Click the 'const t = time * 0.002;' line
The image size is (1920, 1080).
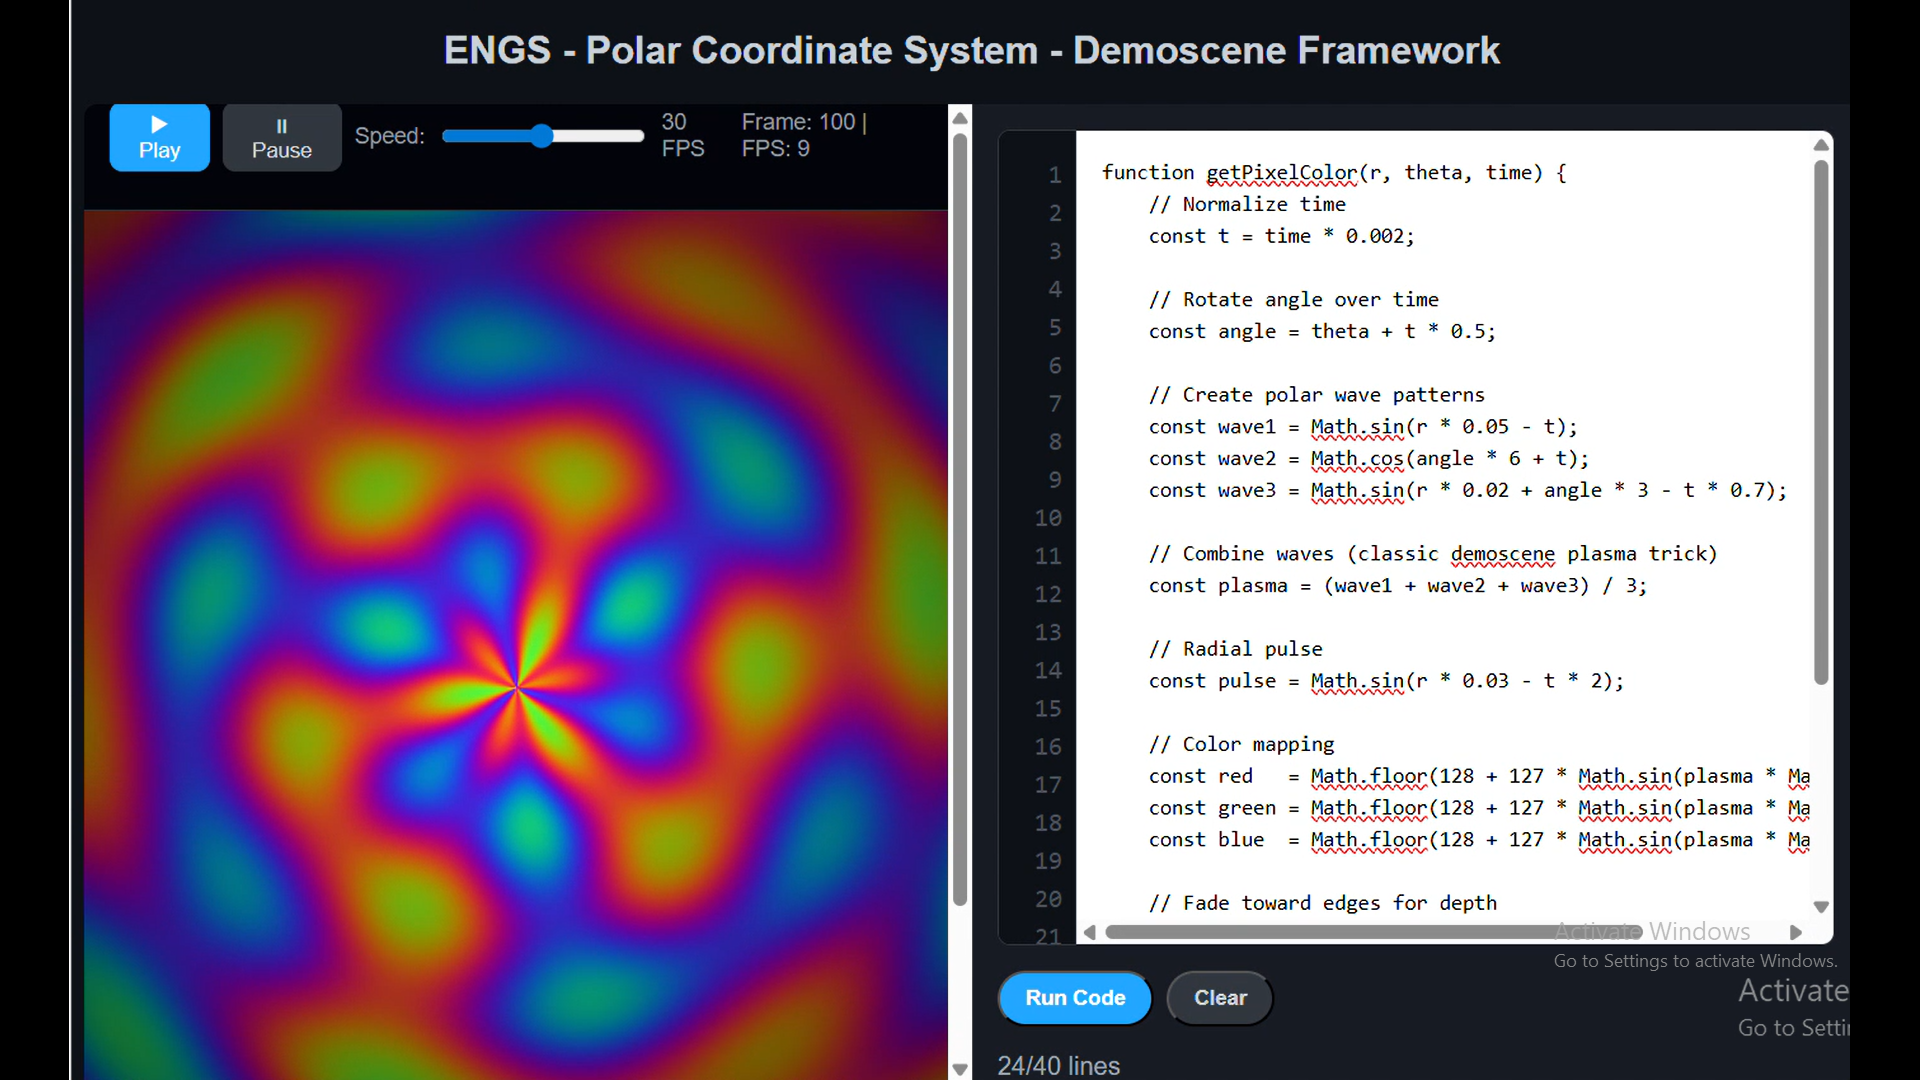(x=1281, y=236)
